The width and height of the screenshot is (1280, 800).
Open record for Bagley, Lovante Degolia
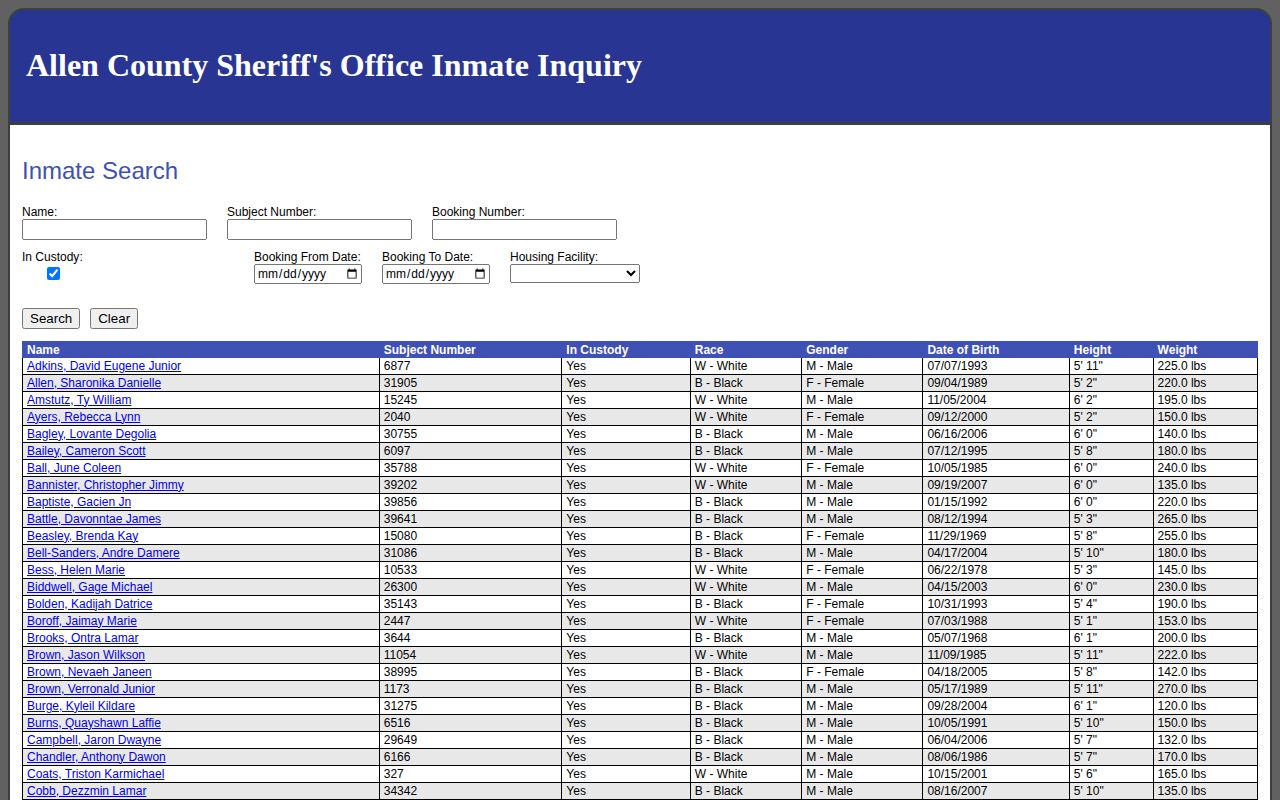(x=91, y=434)
